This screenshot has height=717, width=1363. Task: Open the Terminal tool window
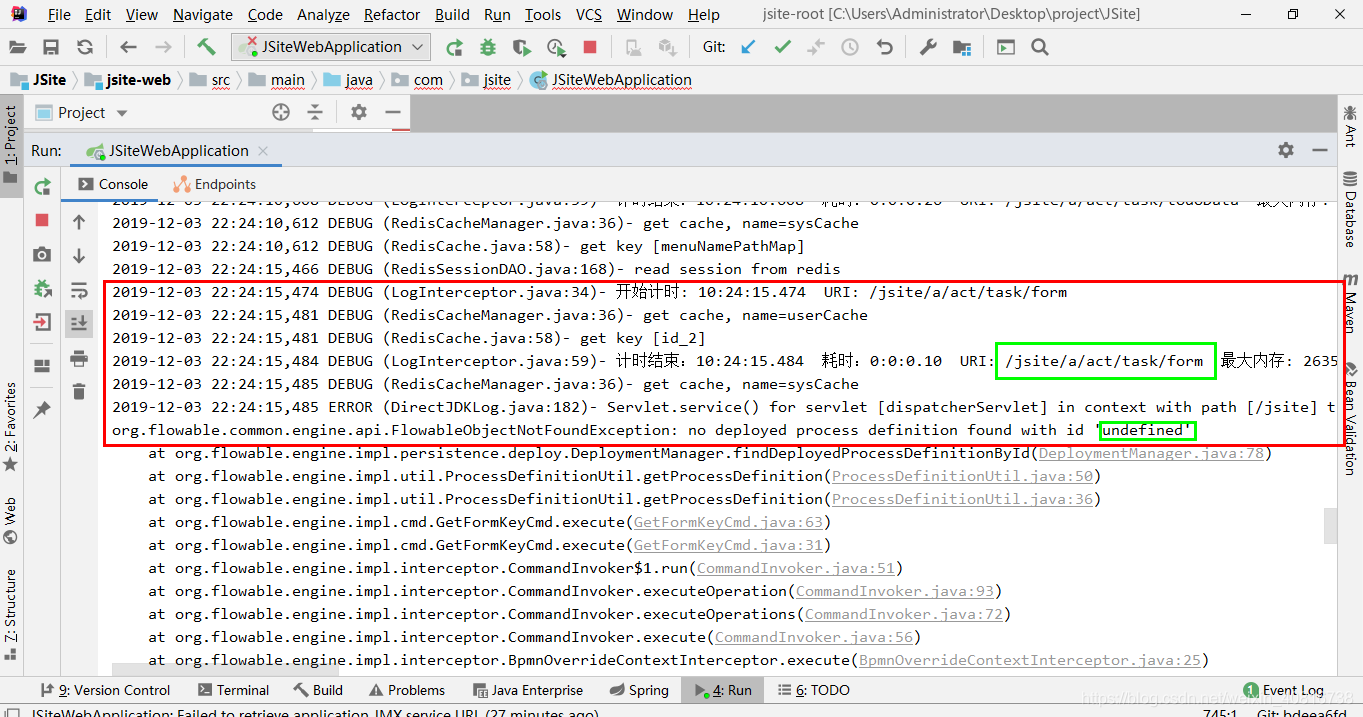233,690
